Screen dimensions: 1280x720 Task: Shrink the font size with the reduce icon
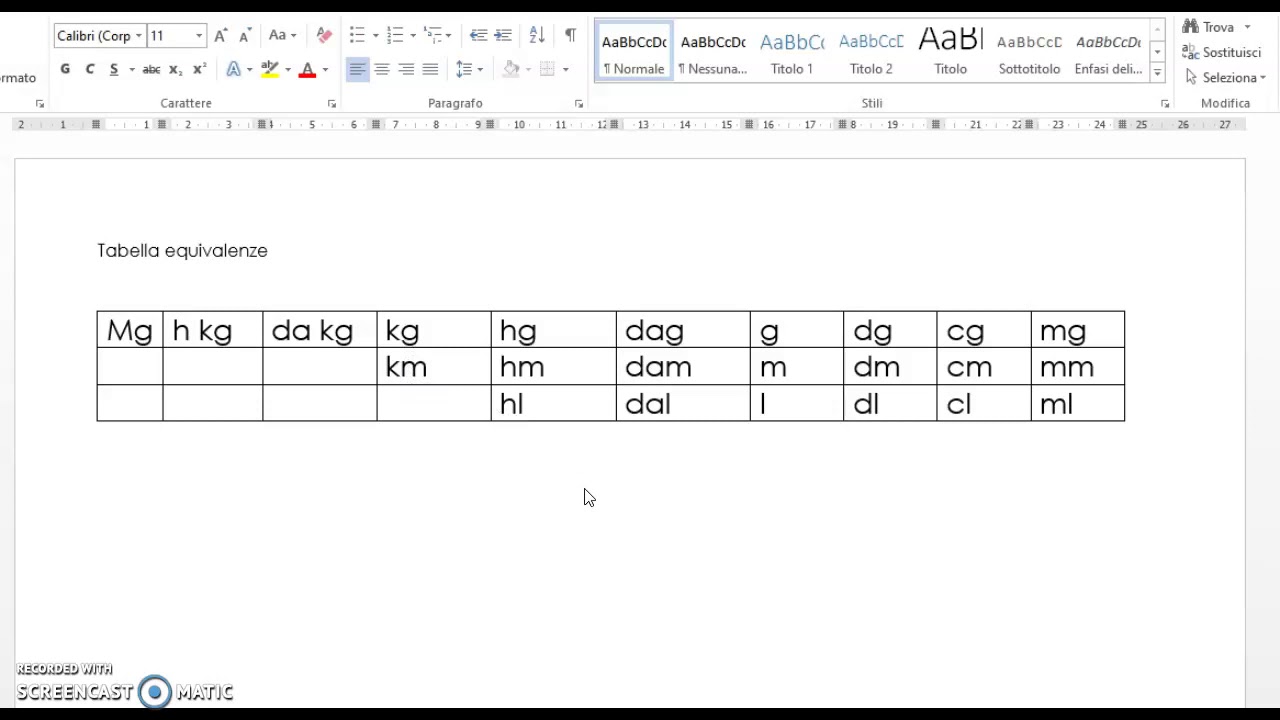(x=244, y=36)
